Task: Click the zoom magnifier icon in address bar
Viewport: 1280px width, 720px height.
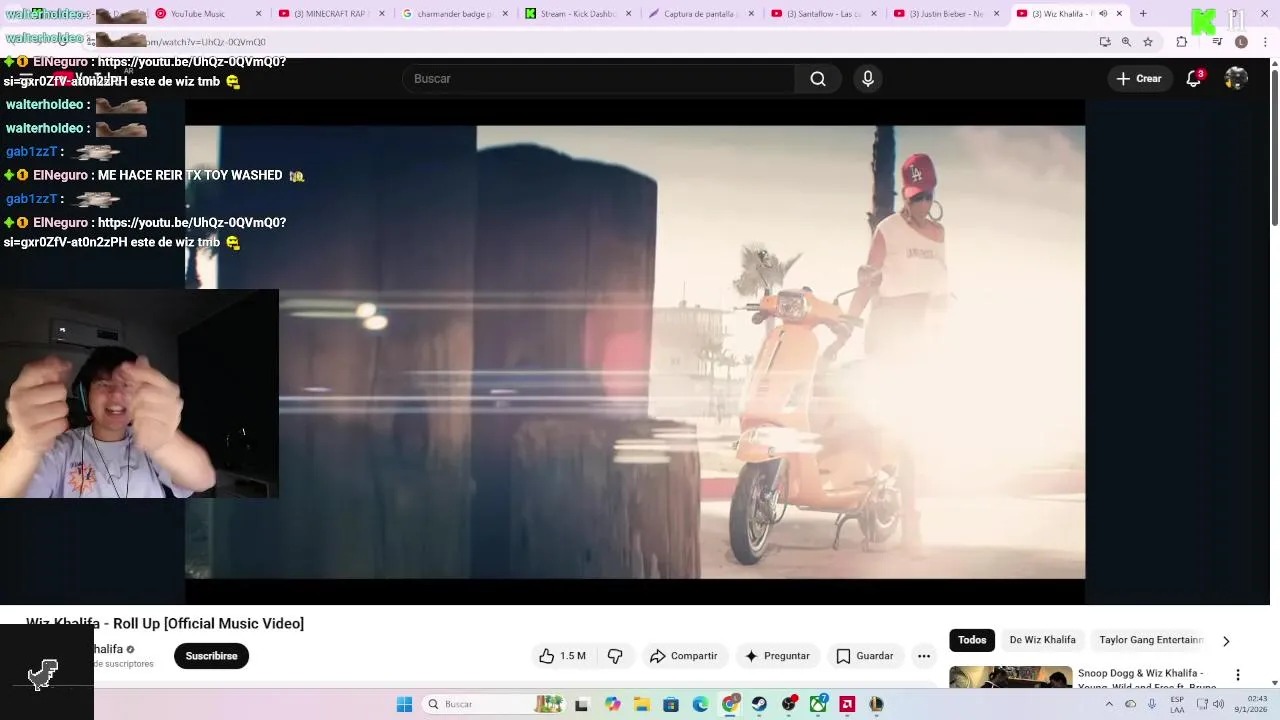Action: click(1126, 42)
